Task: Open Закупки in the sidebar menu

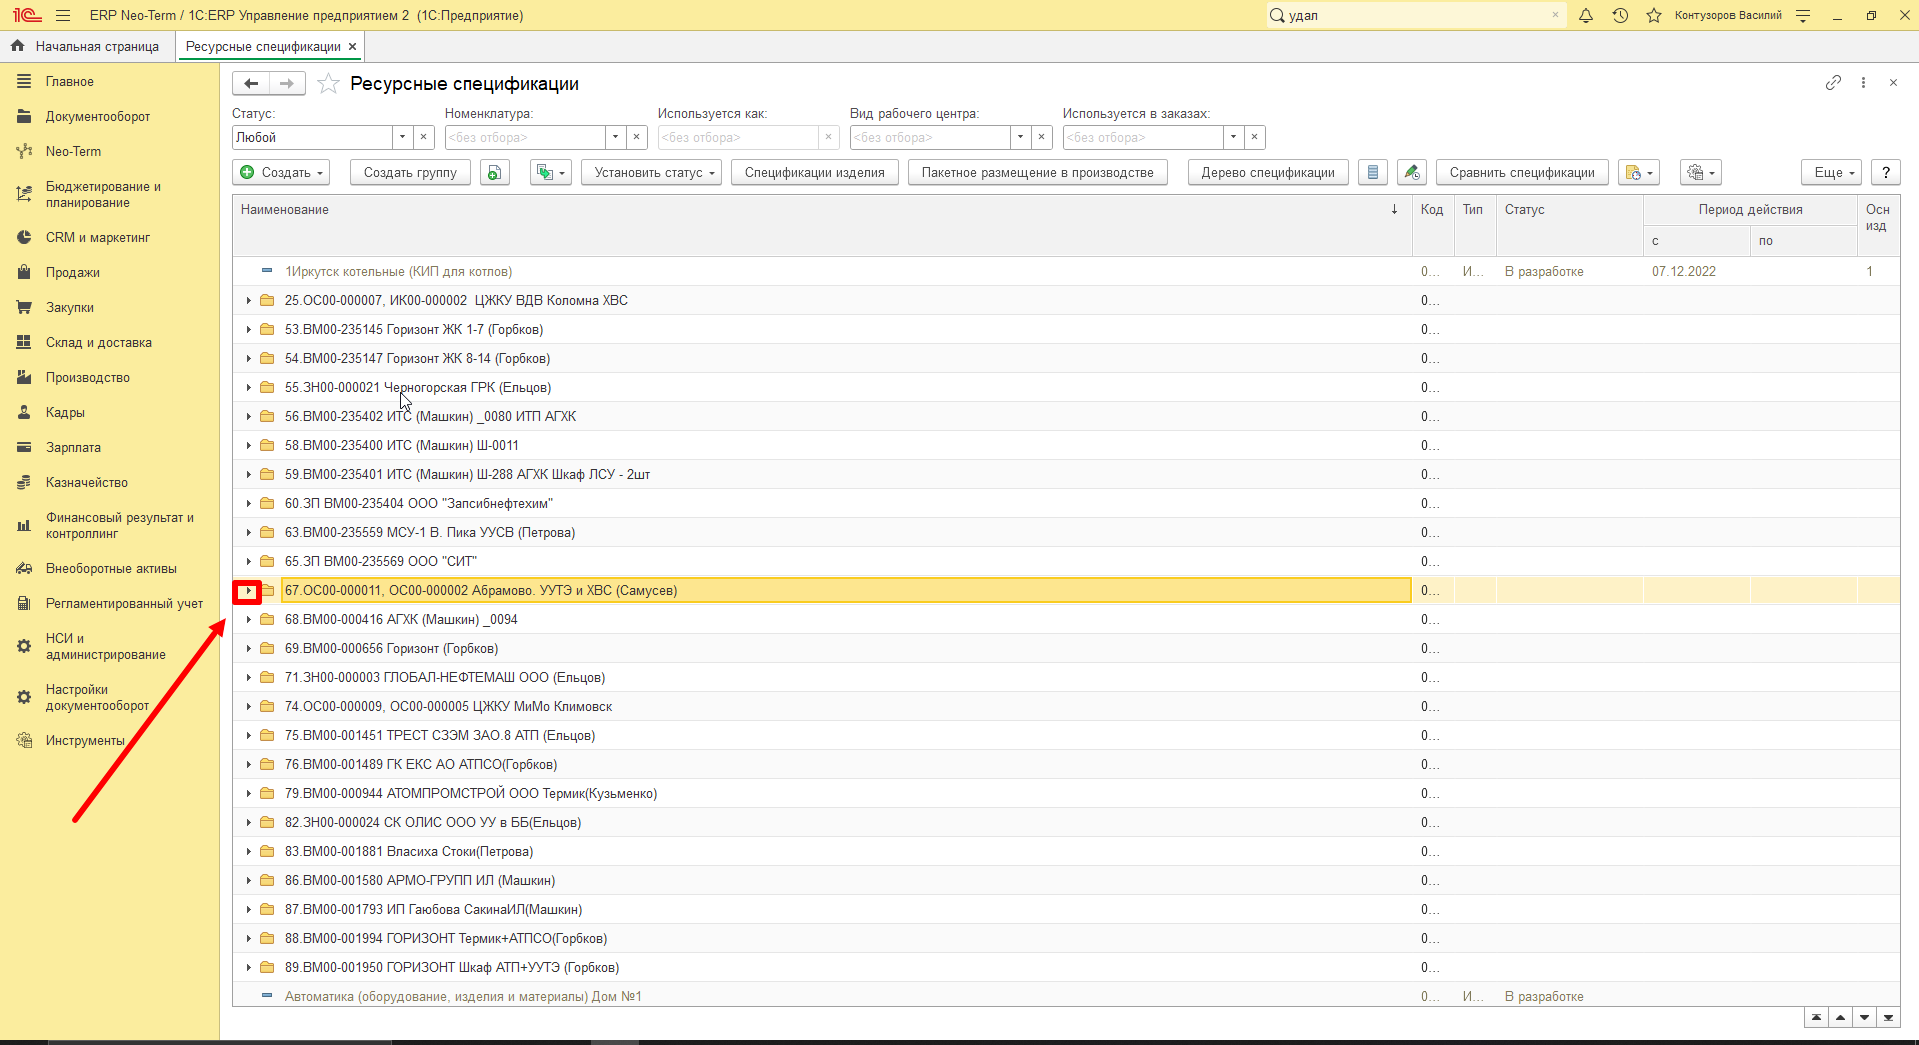Action: (x=69, y=308)
